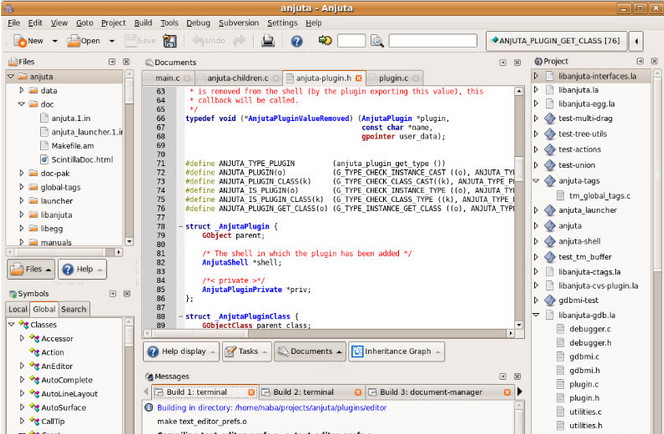Screen dimensions: 664x434
Task: Click the Save toolbar button
Action: (x=140, y=41)
